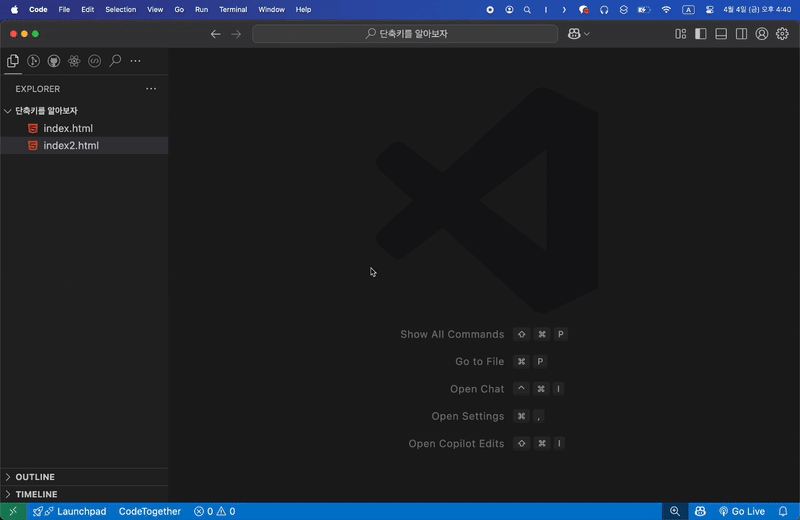Open the Copilot dropdown chevron

coord(587,34)
